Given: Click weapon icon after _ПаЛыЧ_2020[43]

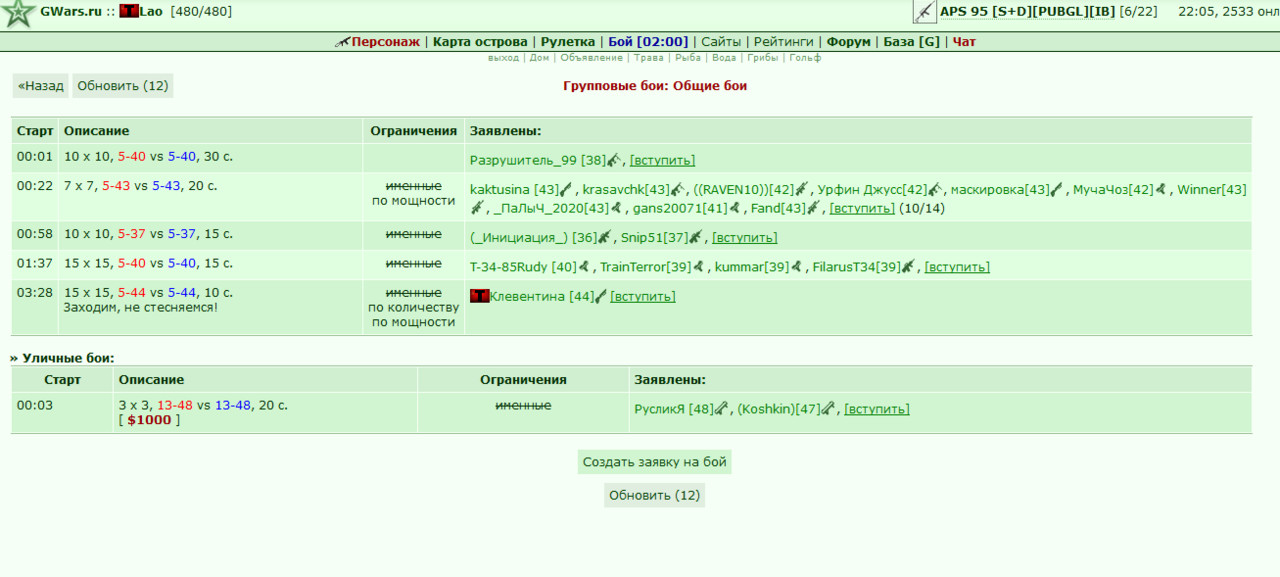Looking at the screenshot, I should 616,208.
